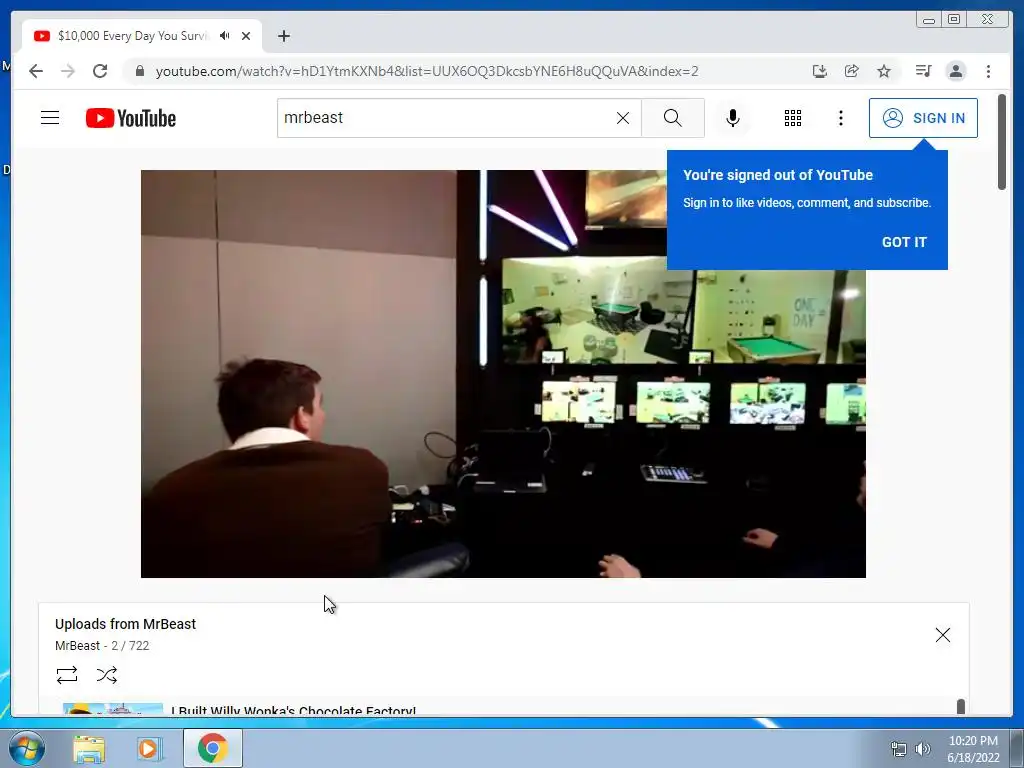Viewport: 1024px width, 768px height.
Task: Click the page vertical scrollbar thumb
Action: [1002, 142]
